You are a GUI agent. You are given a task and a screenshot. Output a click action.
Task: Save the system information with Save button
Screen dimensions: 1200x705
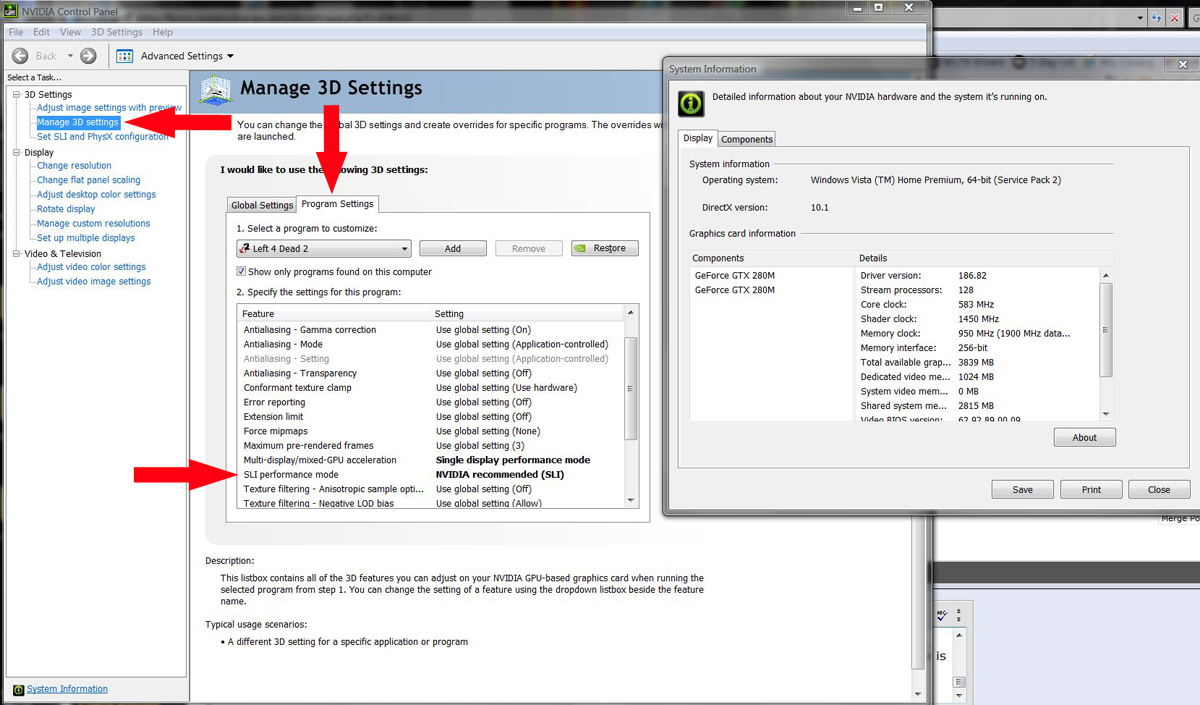click(x=1023, y=490)
